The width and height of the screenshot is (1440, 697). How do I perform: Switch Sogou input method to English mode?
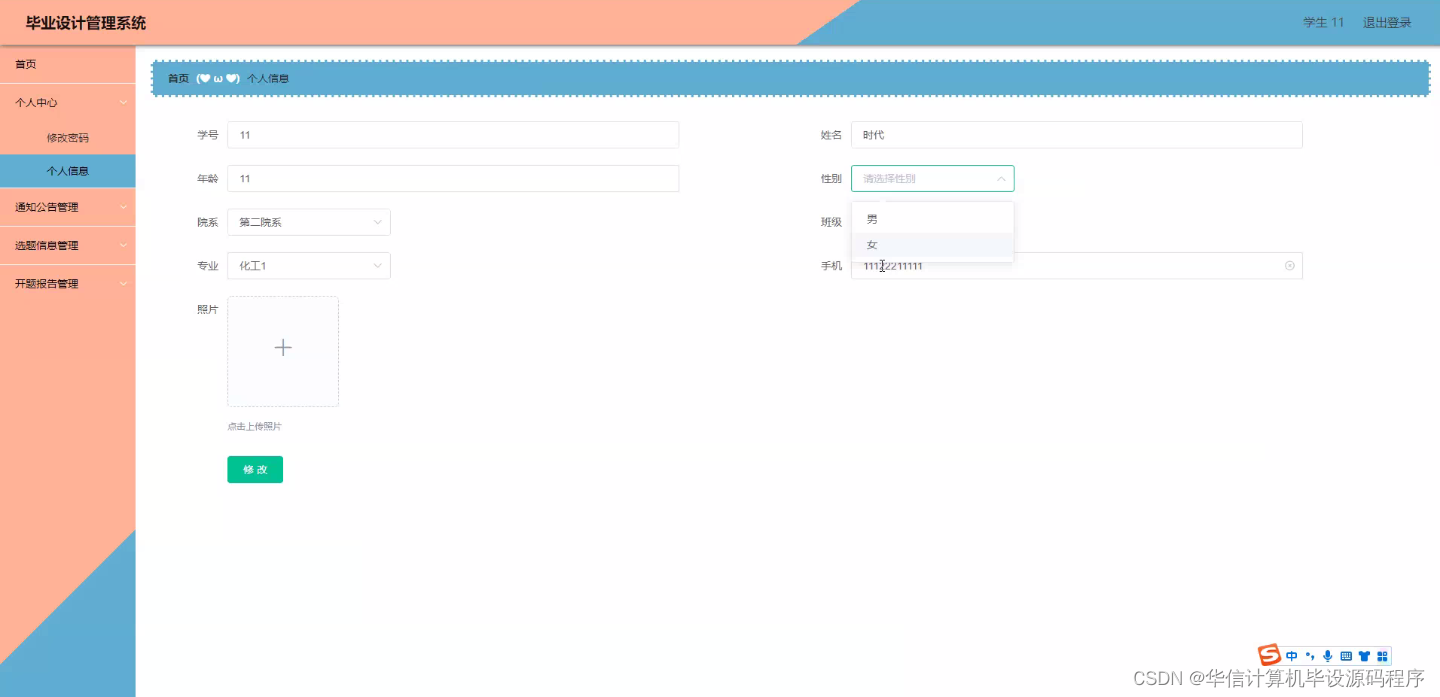1291,656
